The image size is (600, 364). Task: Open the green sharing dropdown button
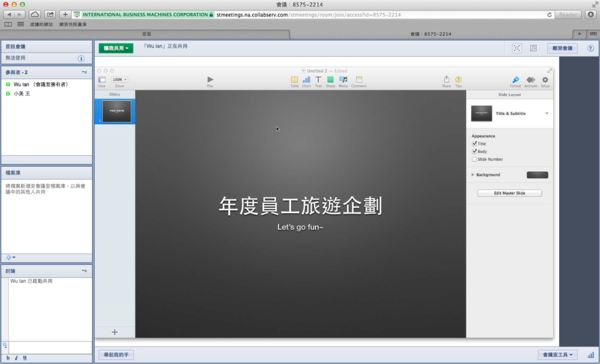coord(116,48)
